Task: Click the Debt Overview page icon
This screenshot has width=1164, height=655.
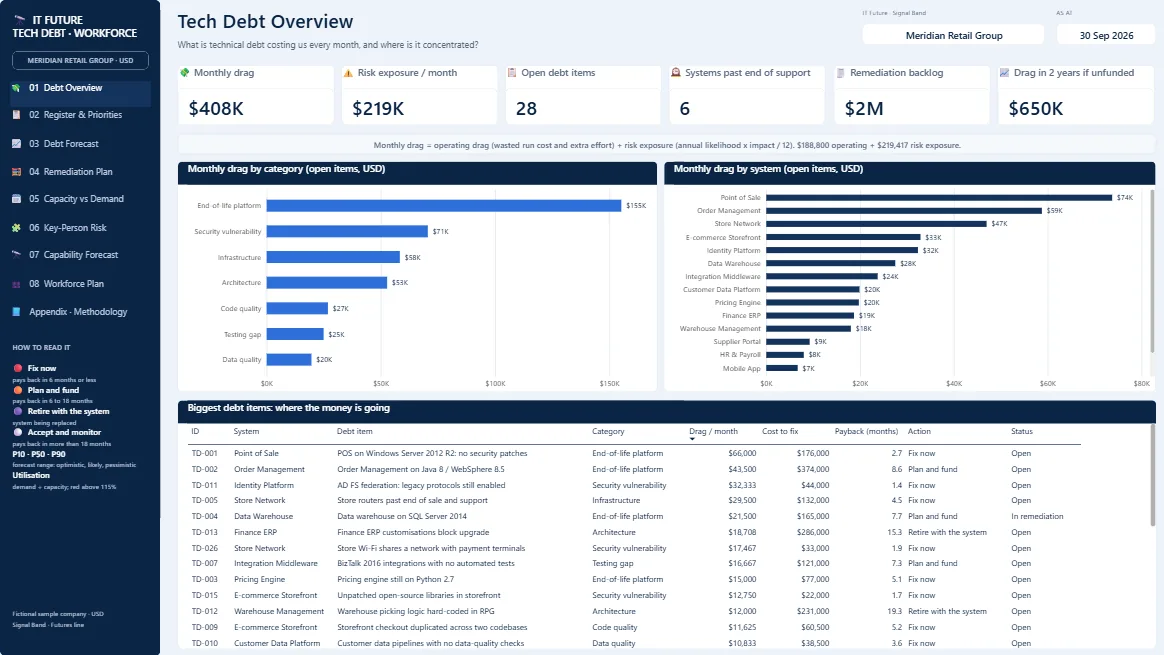Action: click(16, 88)
